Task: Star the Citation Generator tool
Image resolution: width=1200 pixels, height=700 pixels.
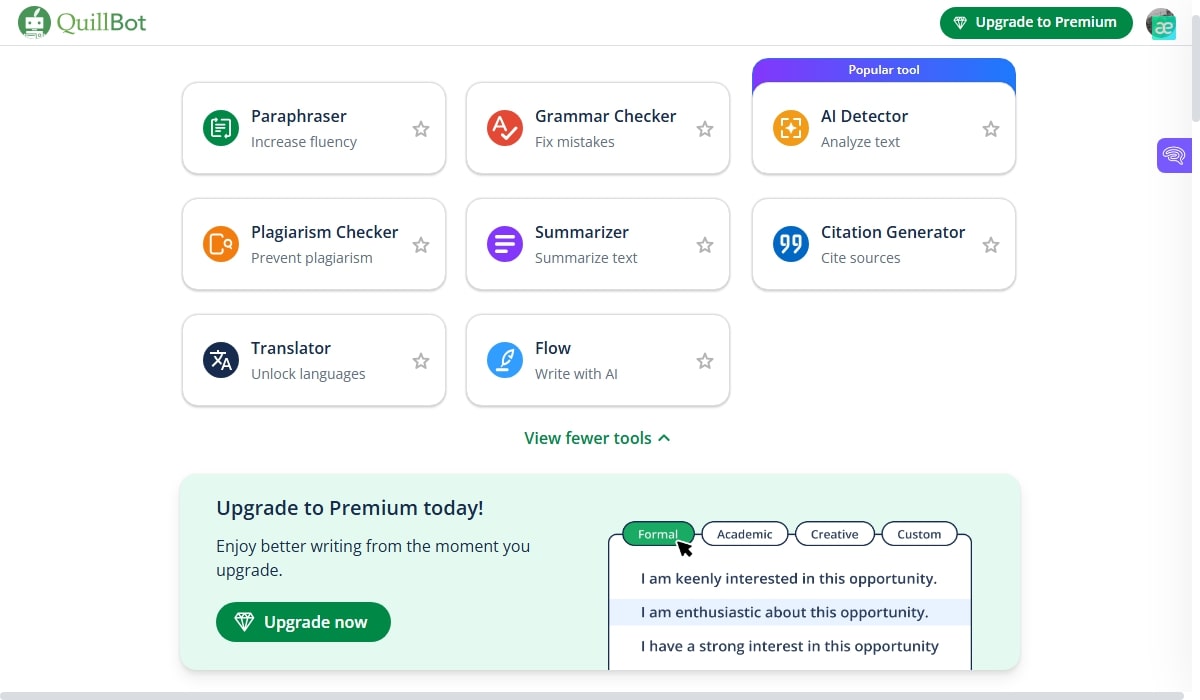Action: click(991, 245)
